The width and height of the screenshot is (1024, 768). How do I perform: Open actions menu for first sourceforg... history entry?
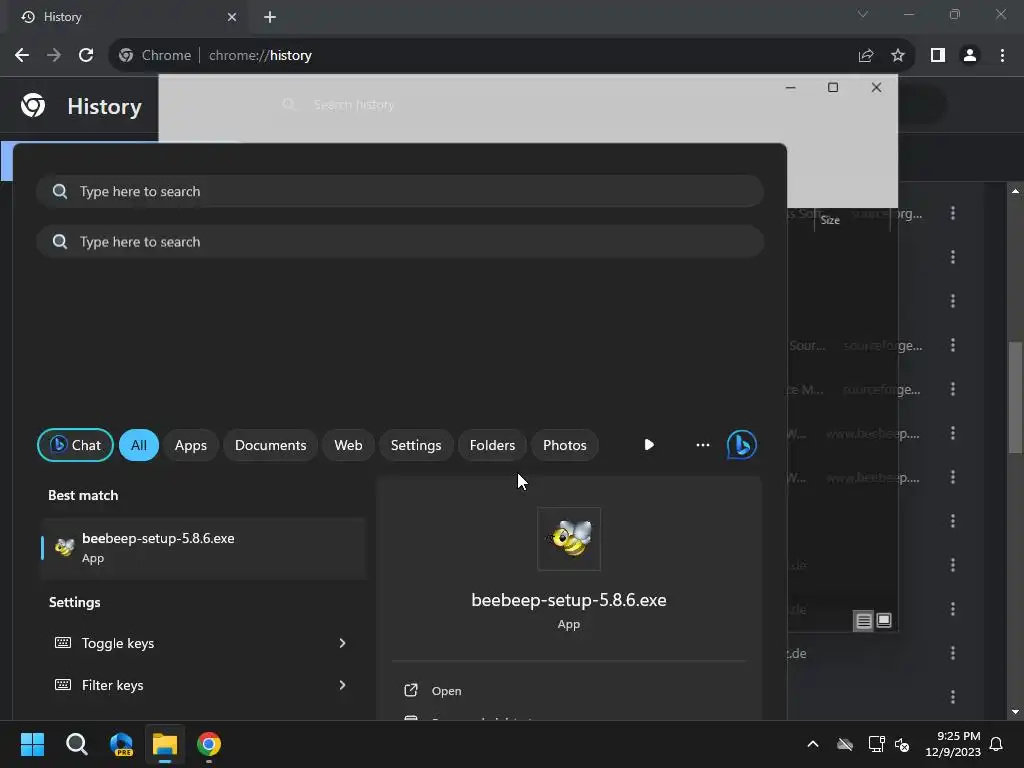(x=953, y=213)
